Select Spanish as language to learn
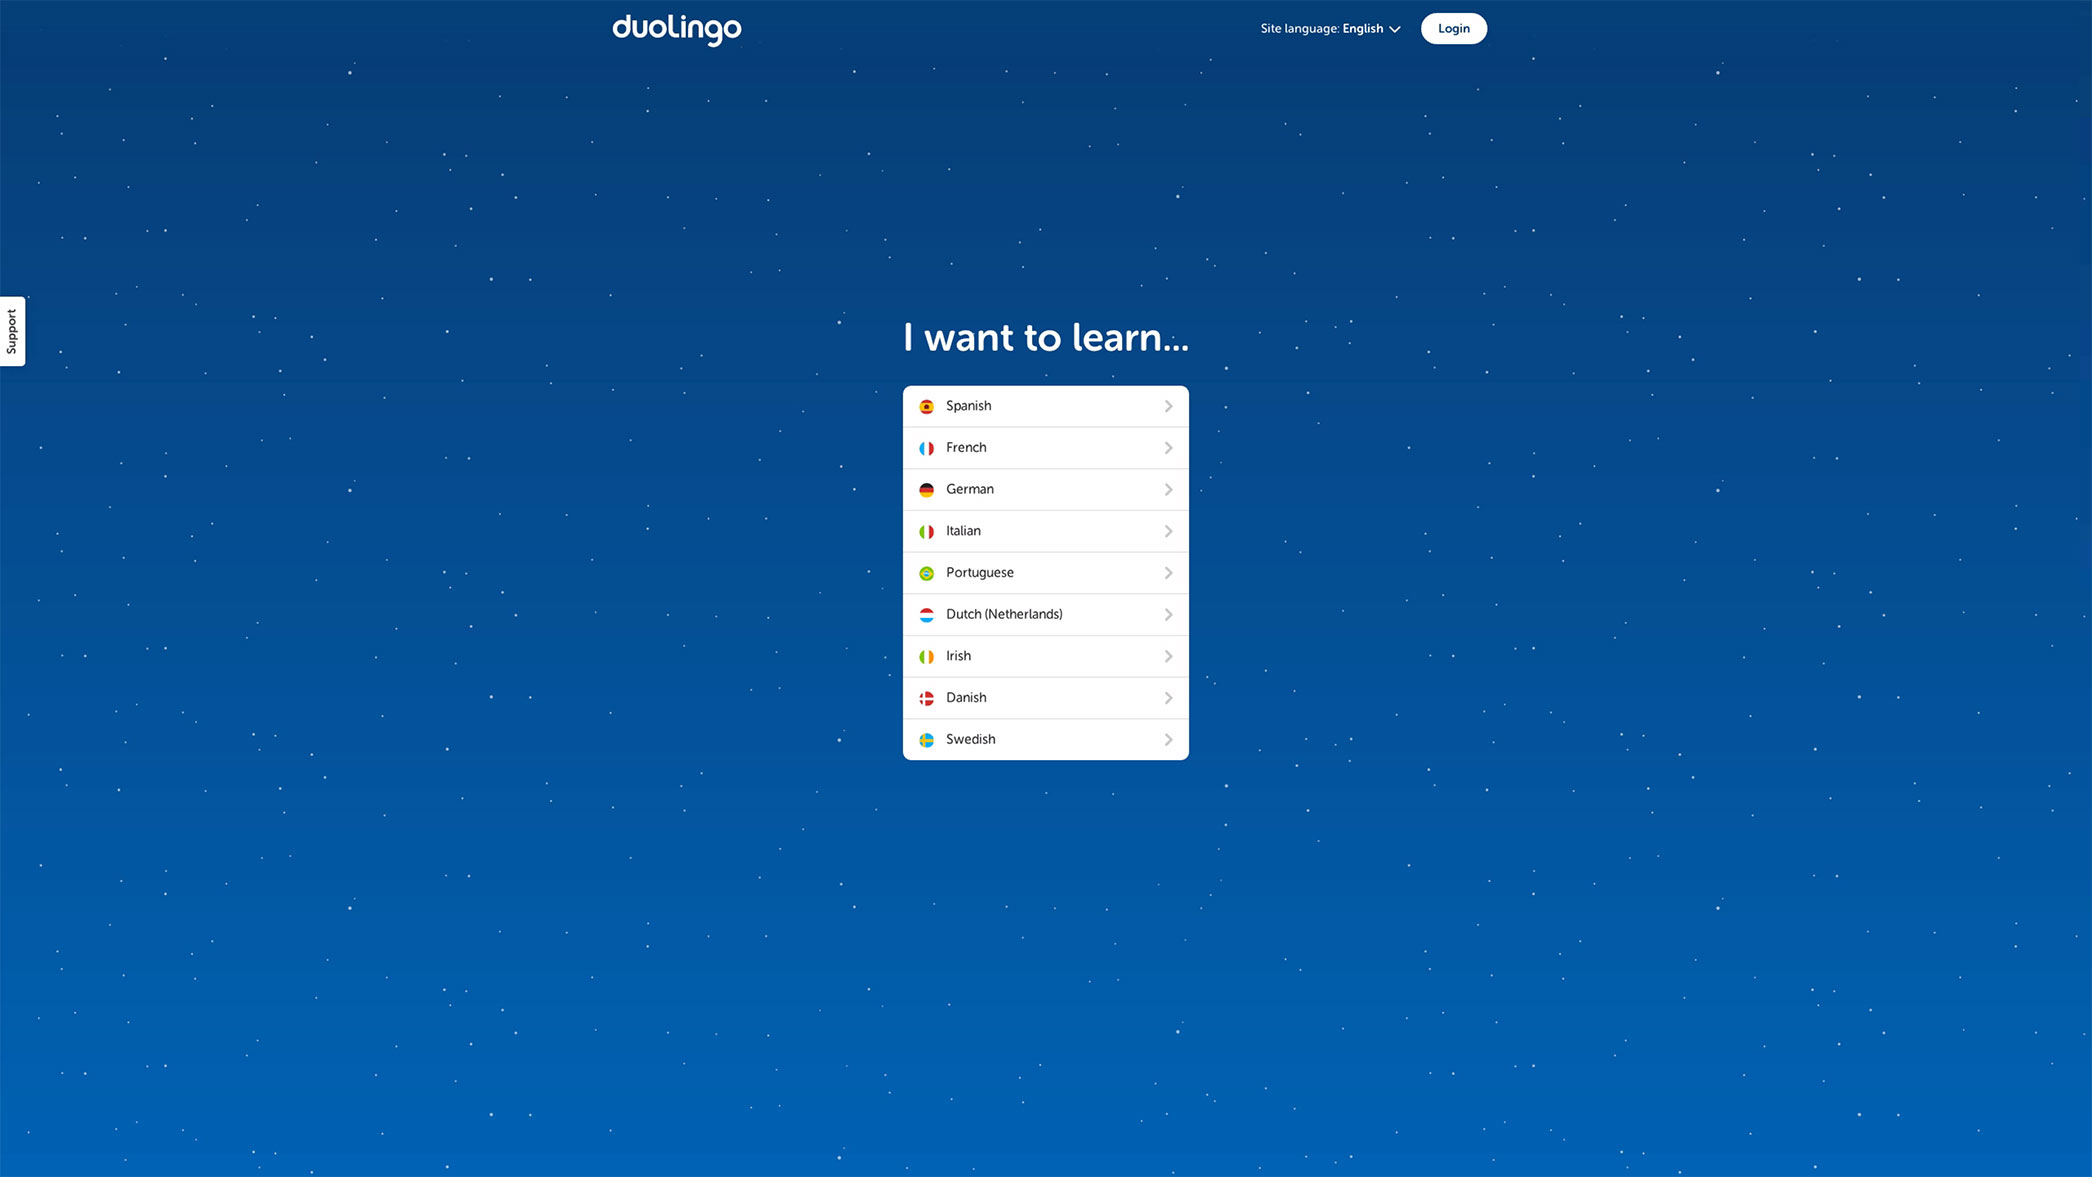The width and height of the screenshot is (2092, 1177). tap(1045, 406)
